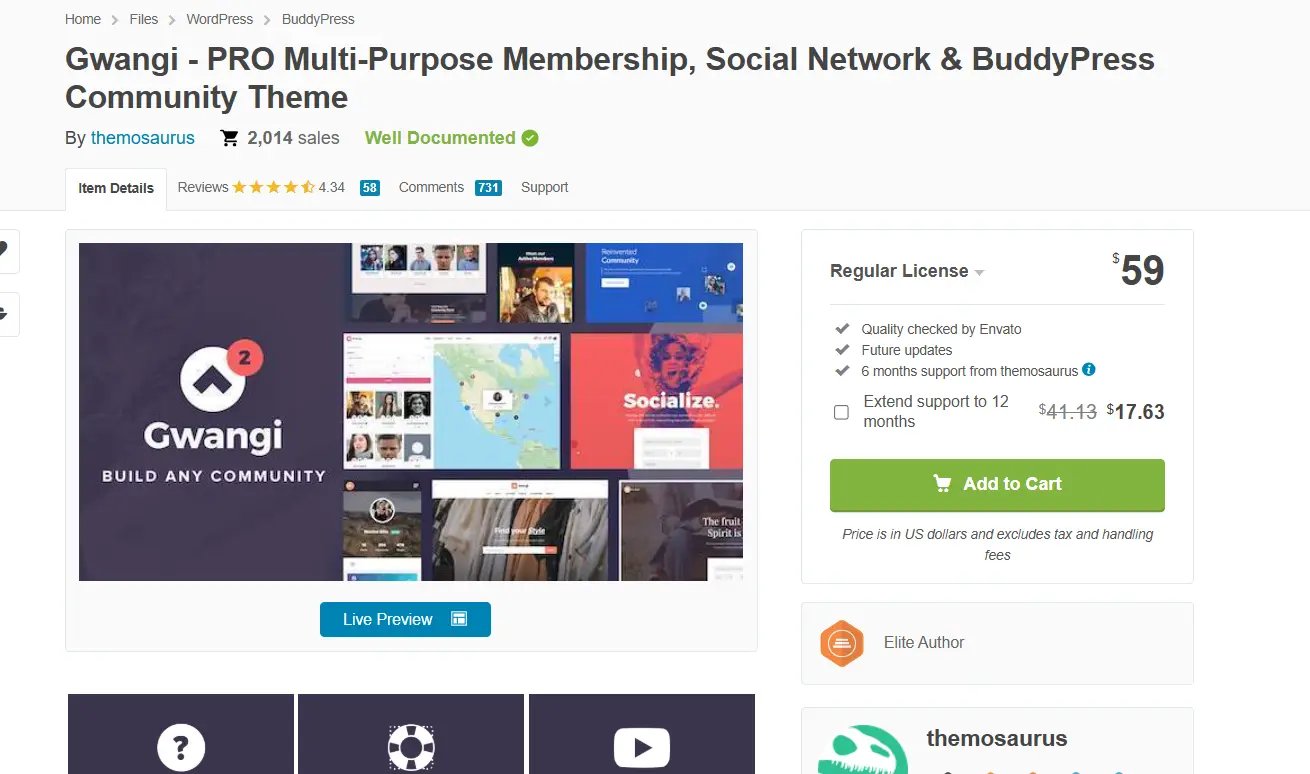The image size is (1310, 774).
Task: Click the shopping cart icon beside sales count
Action: (228, 137)
